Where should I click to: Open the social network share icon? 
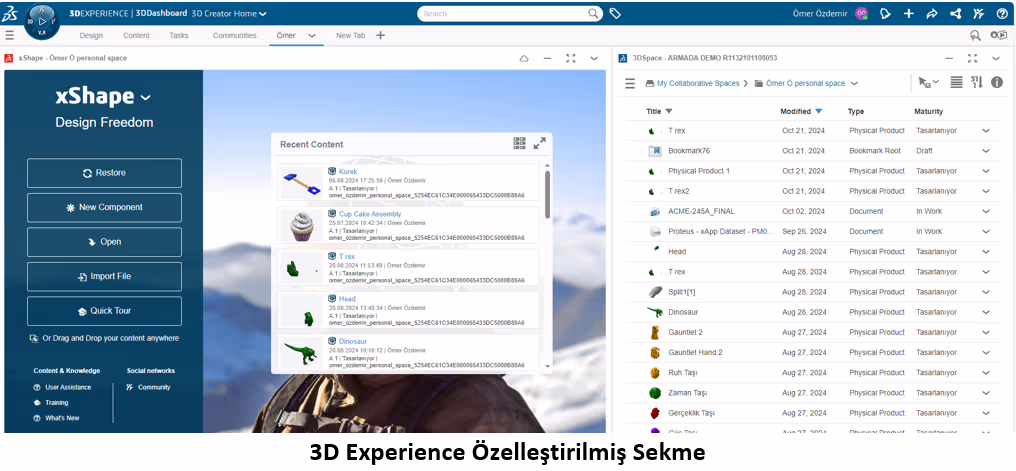[x=955, y=13]
